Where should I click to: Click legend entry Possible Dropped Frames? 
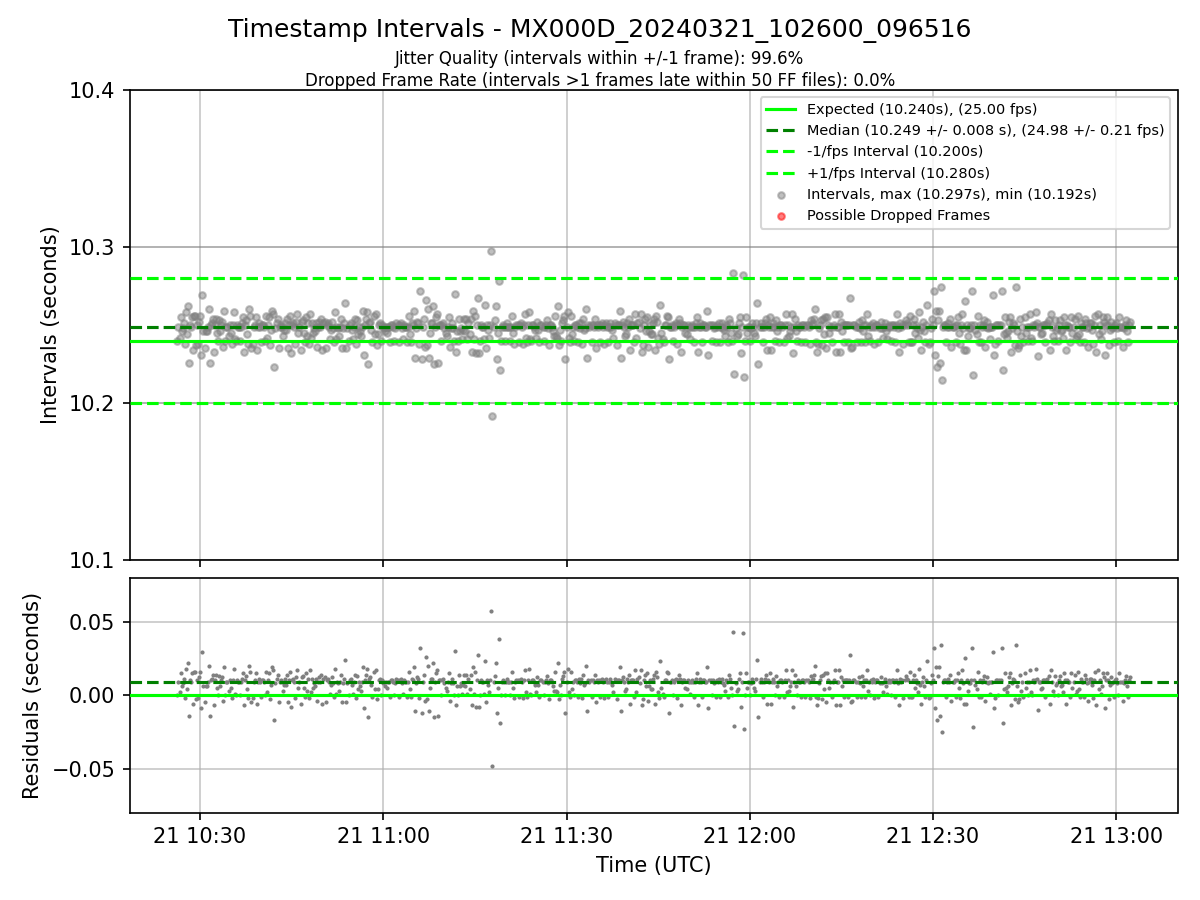pos(898,215)
